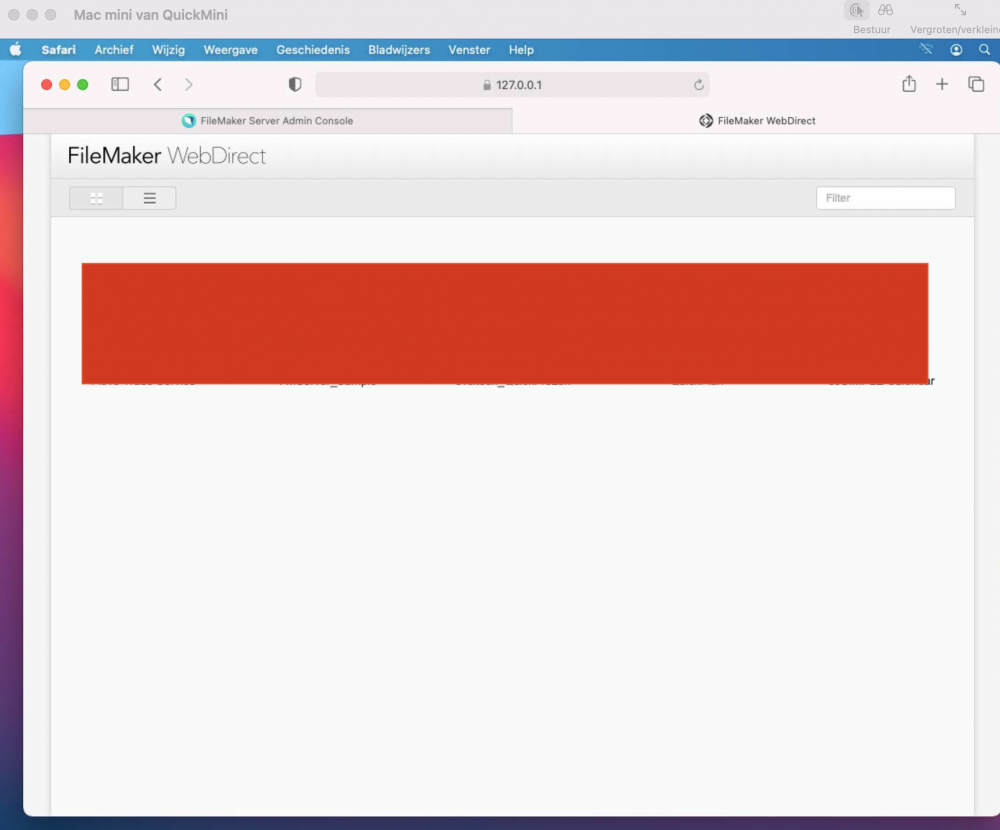Switch to FileMaker Server Admin Console tab
Screen dimensions: 1000x830
coord(267,121)
